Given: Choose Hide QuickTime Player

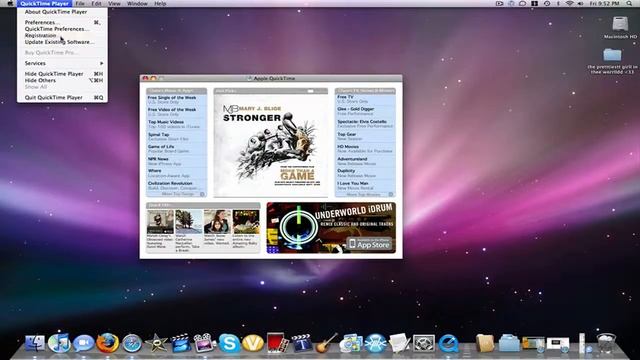Looking at the screenshot, I should click(x=62, y=74).
